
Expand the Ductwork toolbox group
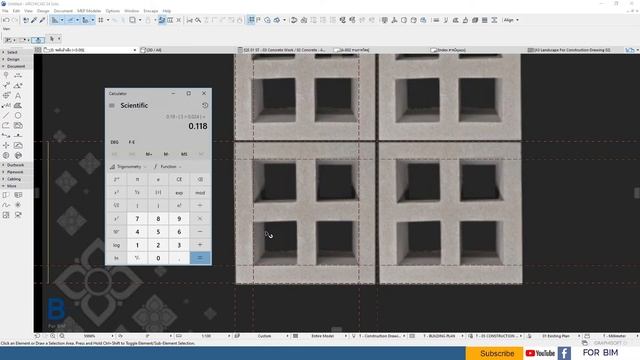coord(16,165)
